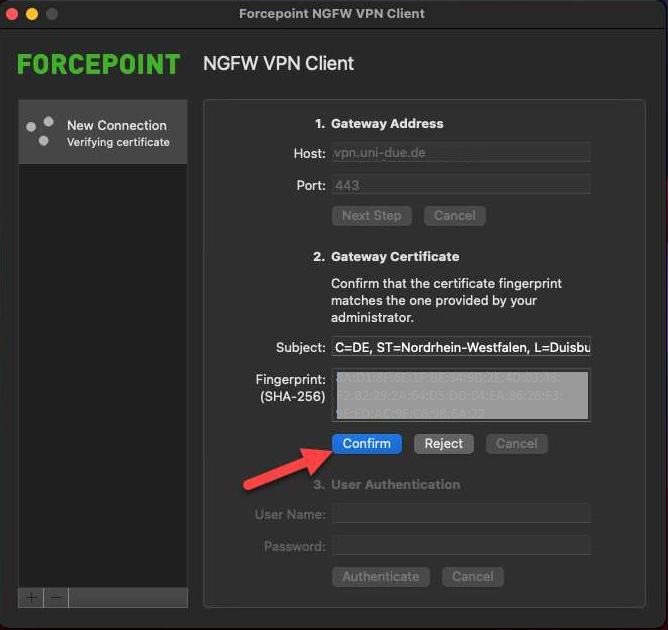Click the certificate Subject field
Image resolution: width=669 pixels, height=630 pixels.
pyautogui.click(x=461, y=347)
